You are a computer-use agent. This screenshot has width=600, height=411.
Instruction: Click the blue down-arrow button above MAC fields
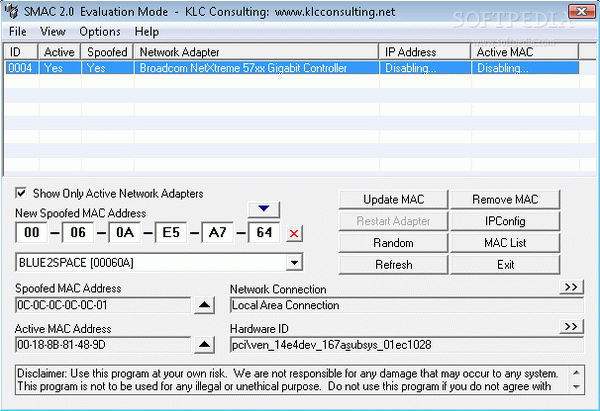click(264, 209)
